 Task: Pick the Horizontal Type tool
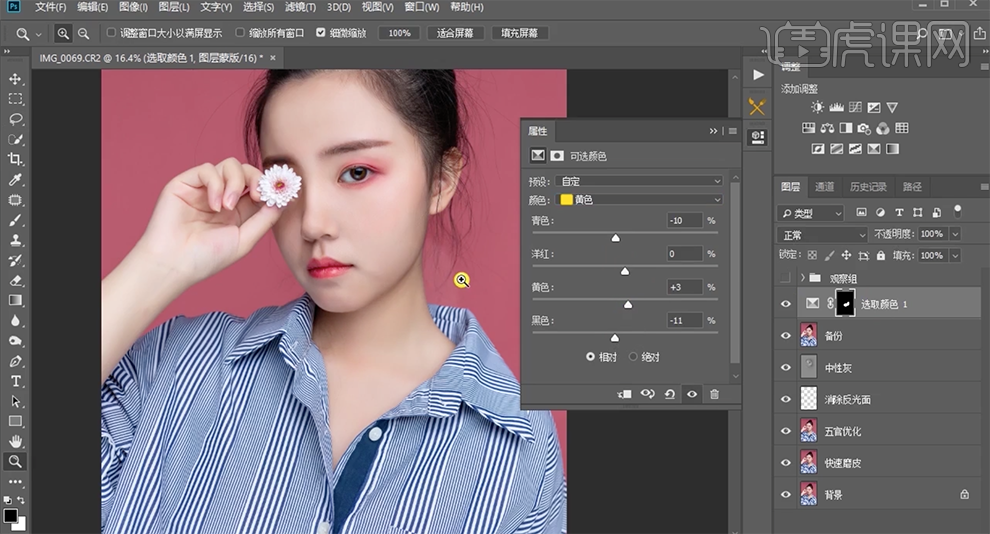pyautogui.click(x=15, y=381)
